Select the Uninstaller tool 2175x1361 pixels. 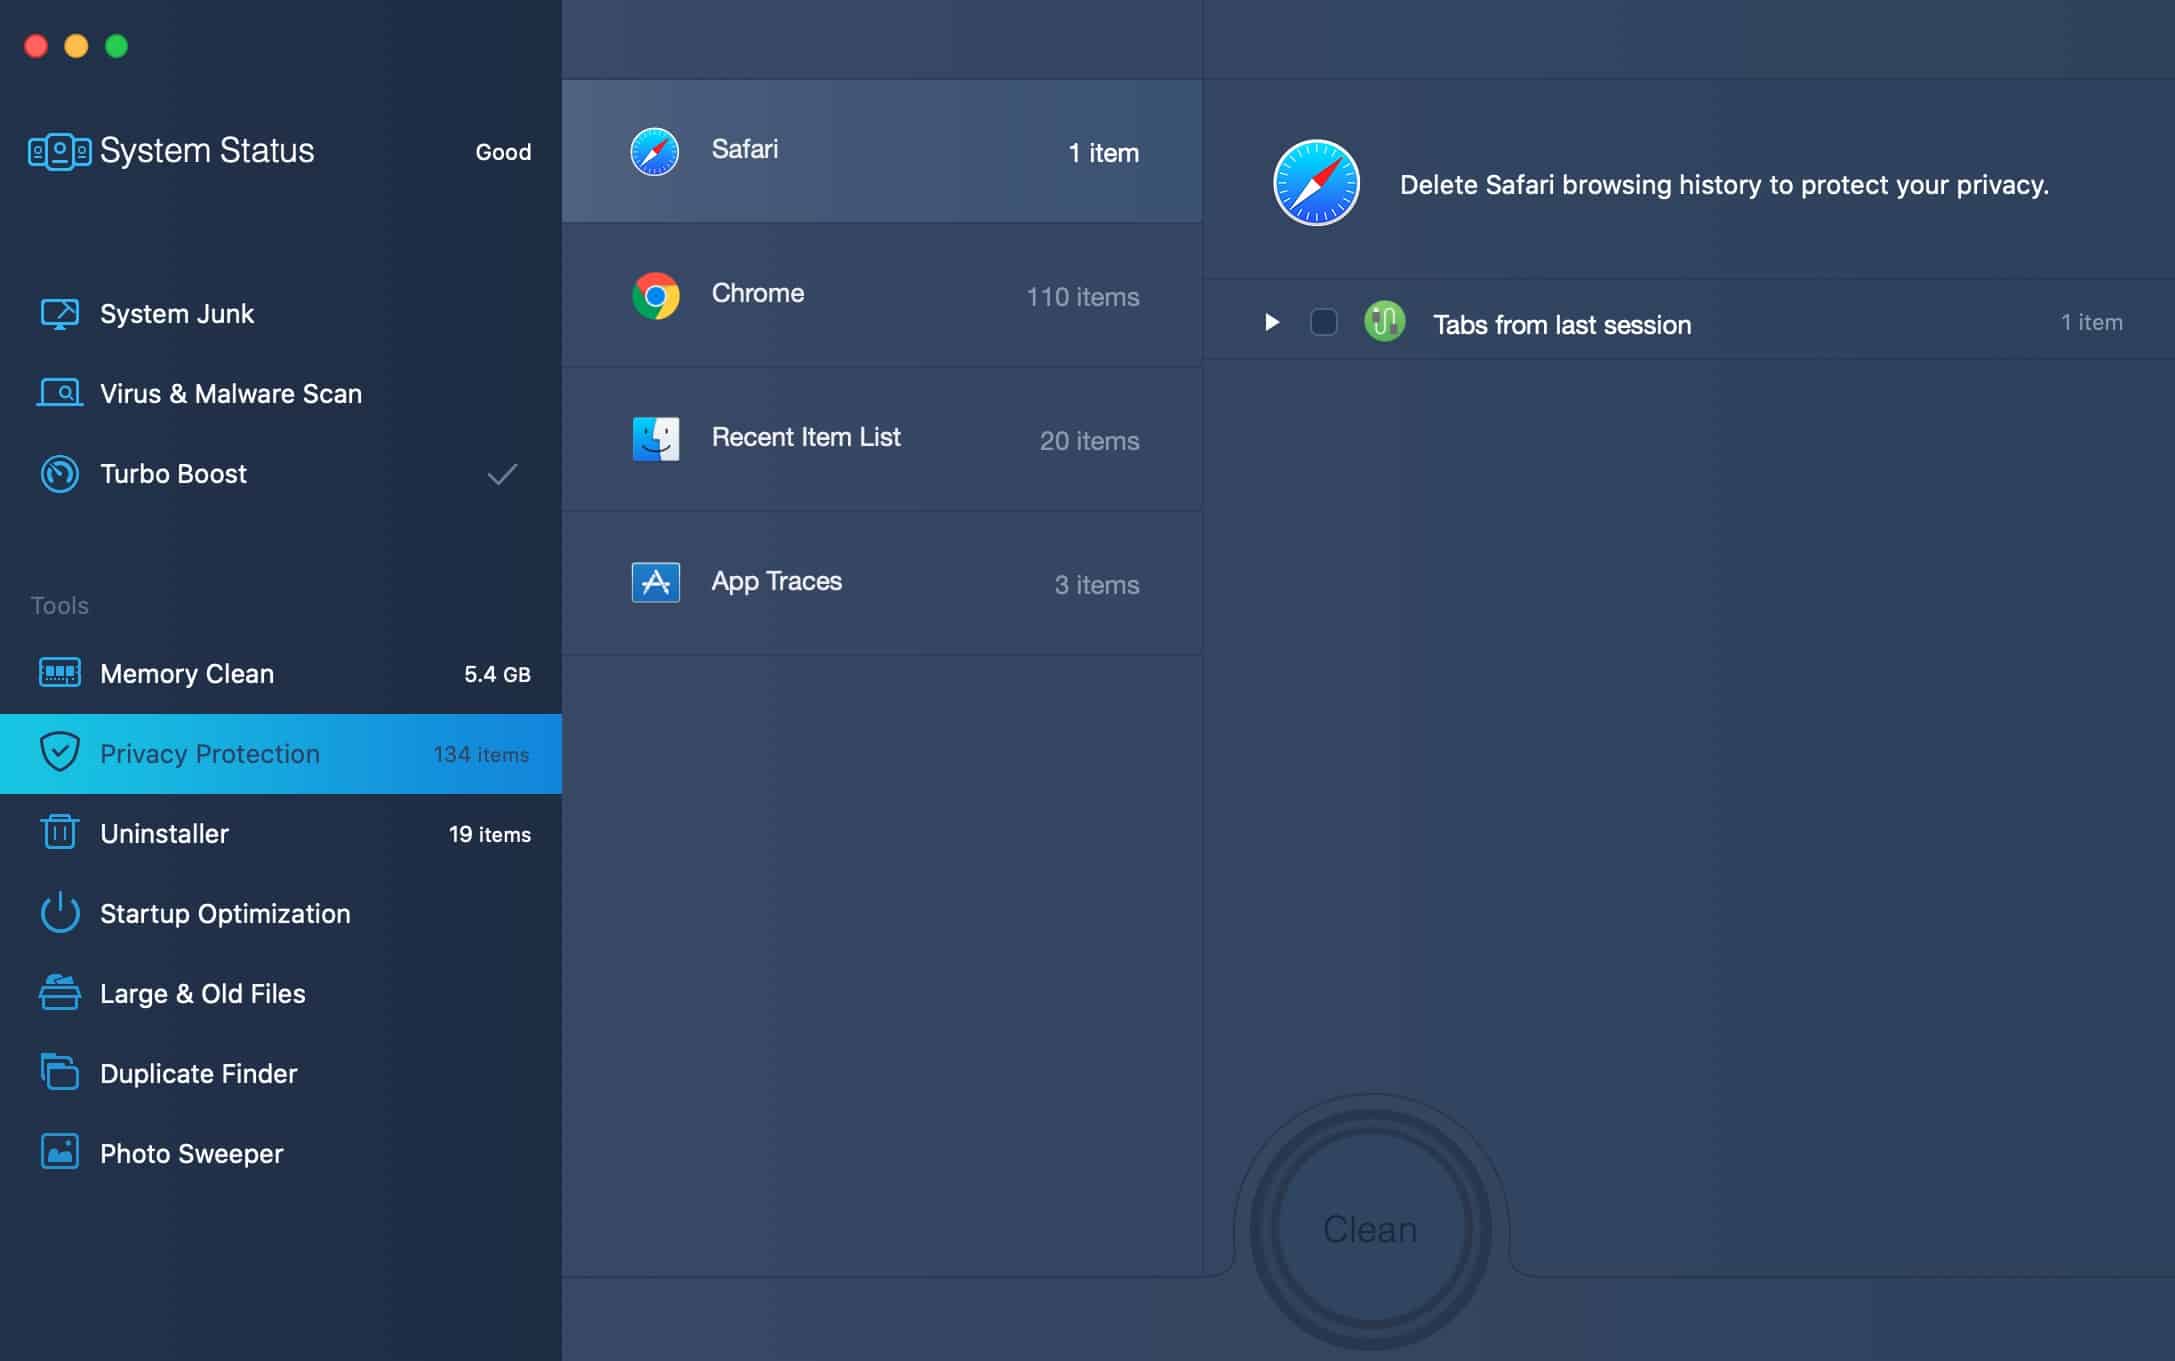163,833
